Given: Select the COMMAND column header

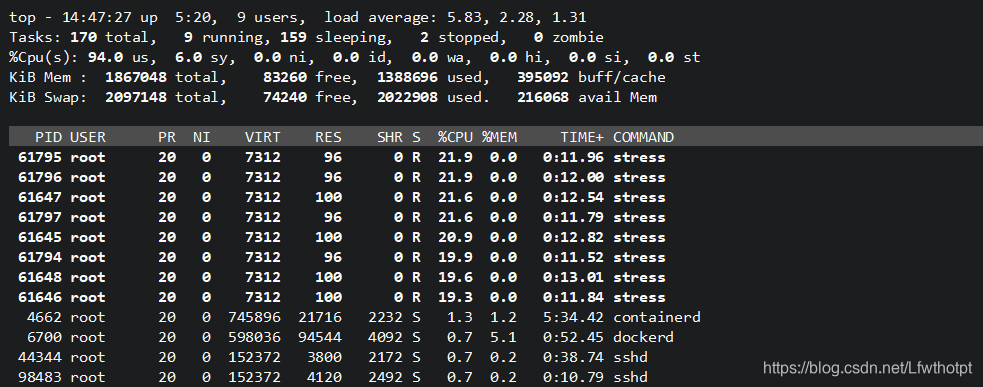Looking at the screenshot, I should 643,137.
